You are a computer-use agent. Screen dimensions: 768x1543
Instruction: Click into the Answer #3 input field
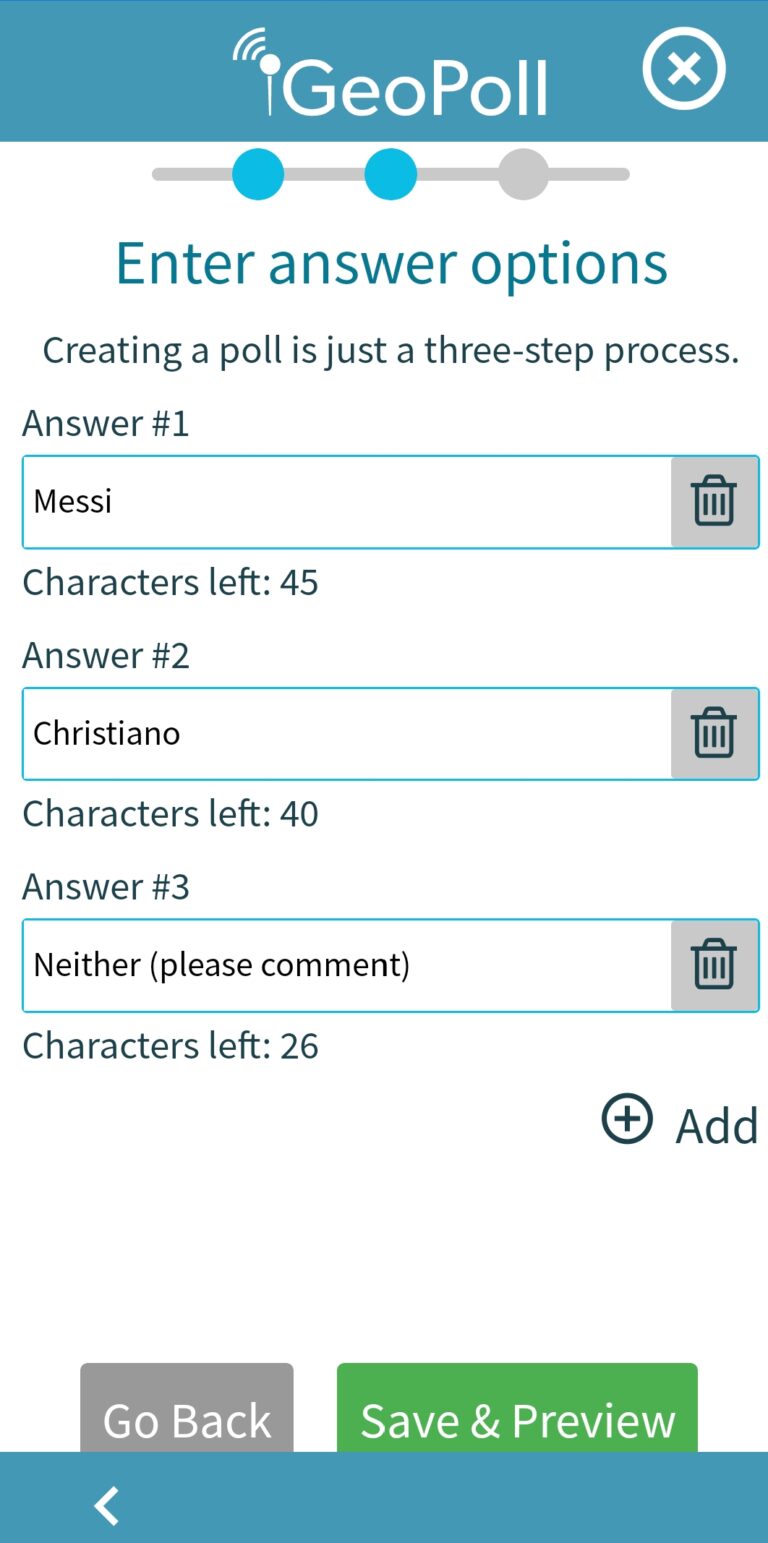346,965
